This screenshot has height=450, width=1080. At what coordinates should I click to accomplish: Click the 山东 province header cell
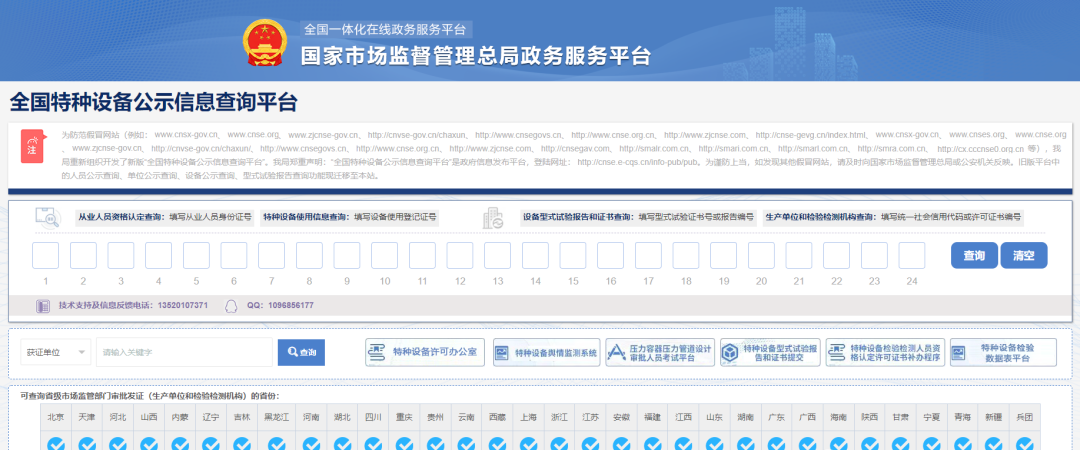coord(714,417)
